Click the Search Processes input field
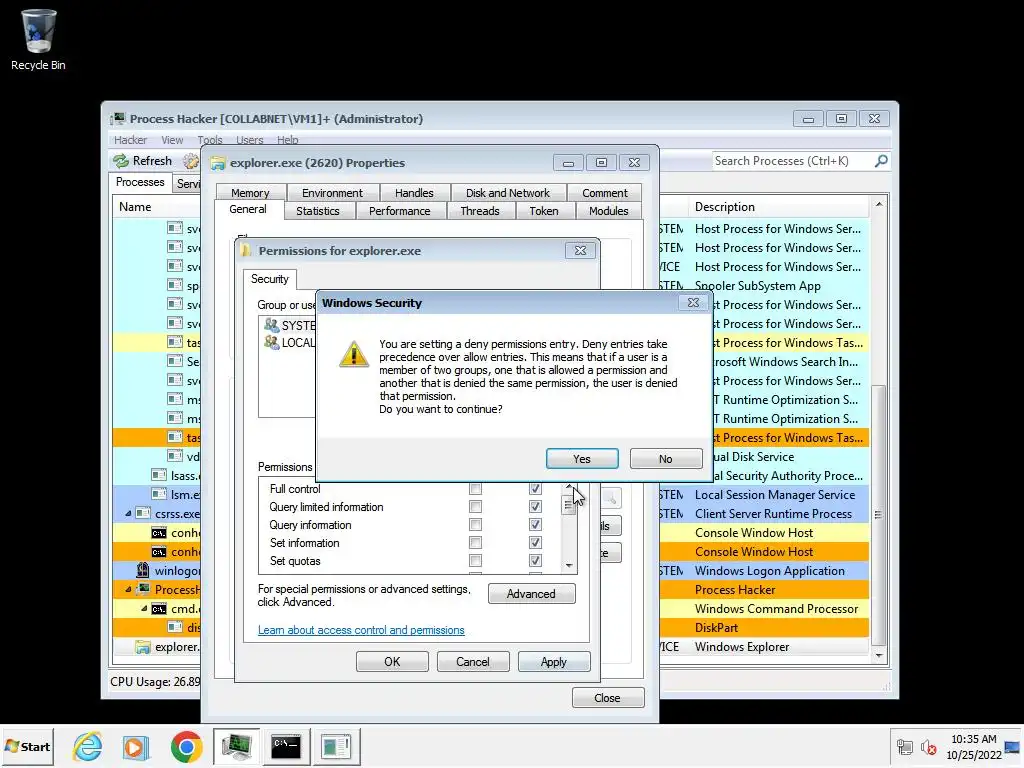Viewport: 1024px width, 768px height. point(793,161)
